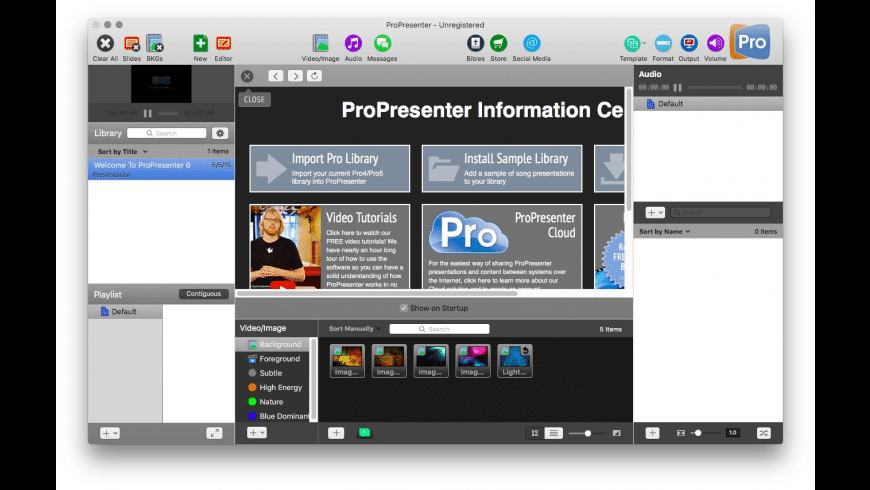
Task: Open the Template menu icon
Action: pyautogui.click(x=633, y=43)
